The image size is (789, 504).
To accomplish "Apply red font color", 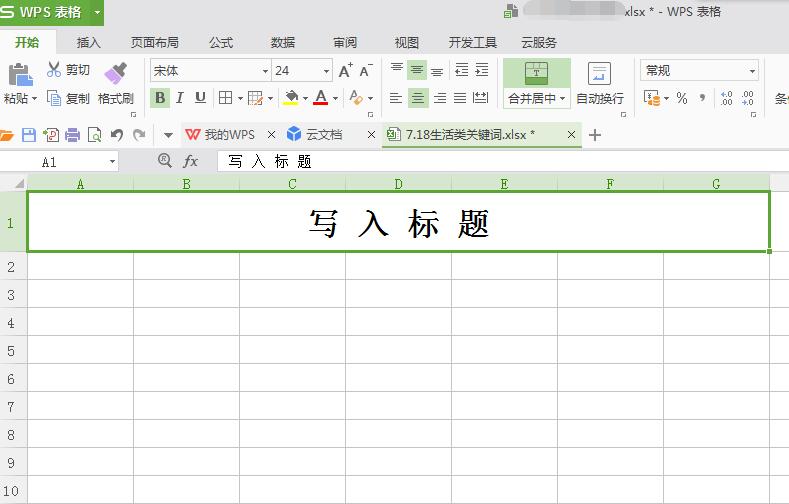I will pyautogui.click(x=321, y=98).
